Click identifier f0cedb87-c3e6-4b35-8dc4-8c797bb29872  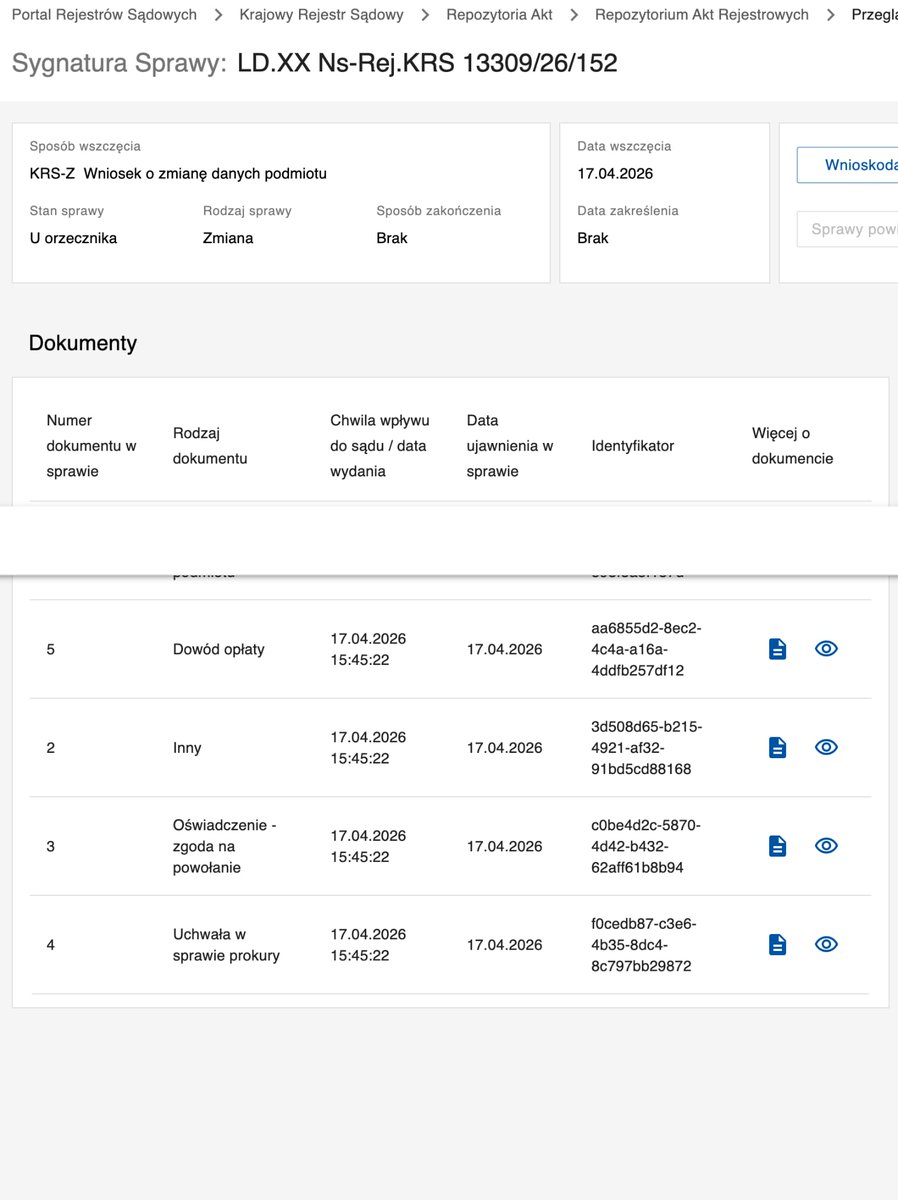(x=644, y=945)
